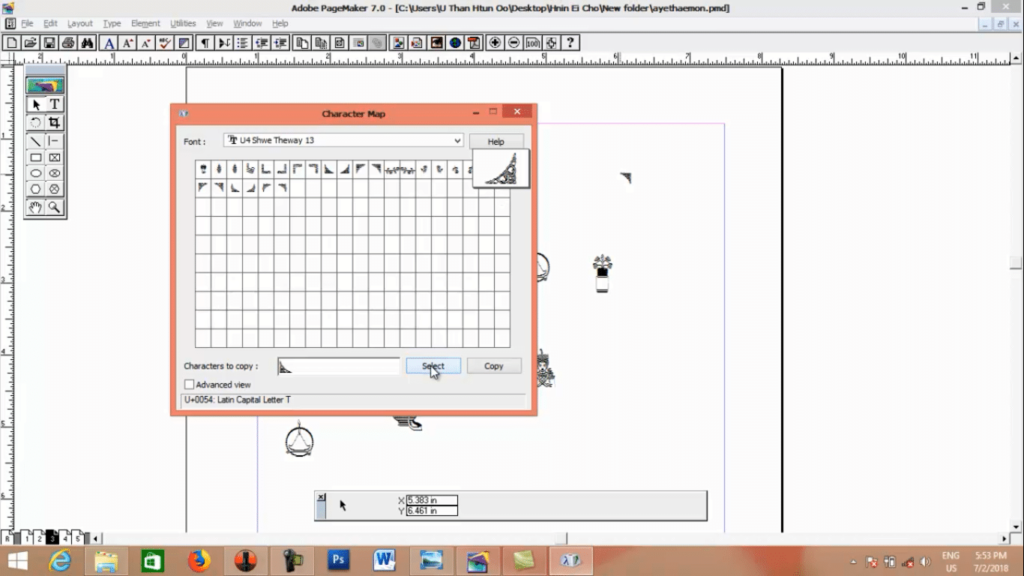Screen dimensions: 1024x576
Task: Open Internet Explorer from the taskbar
Action: tap(59, 560)
